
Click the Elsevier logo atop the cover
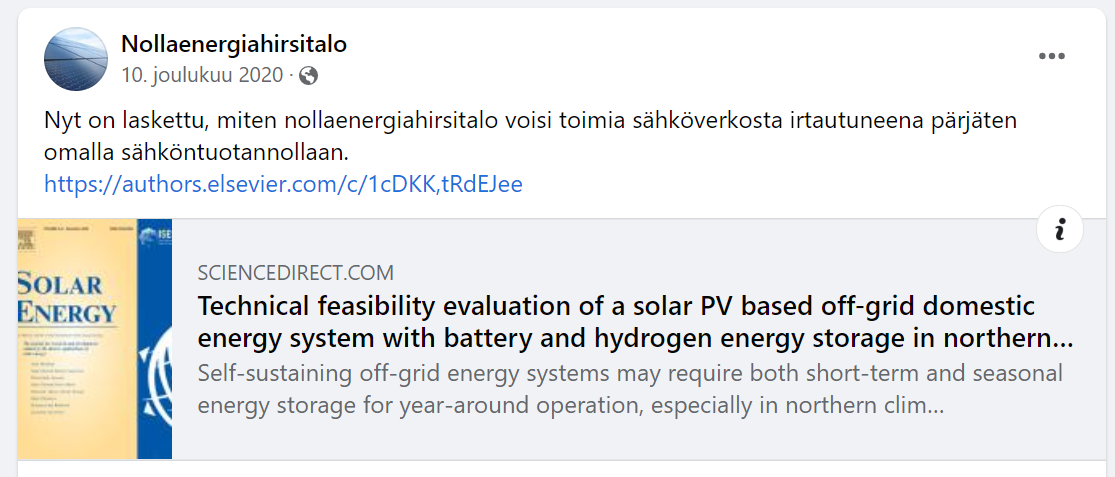click(24, 236)
